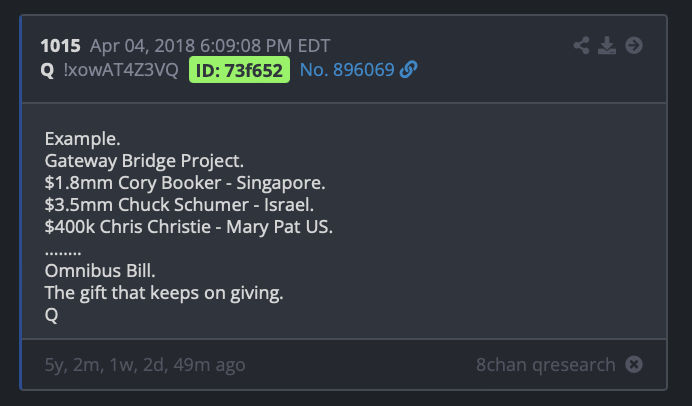This screenshot has width=692, height=406.
Task: Select the tripcode !xowAT4Z3VQ
Action: 121,70
